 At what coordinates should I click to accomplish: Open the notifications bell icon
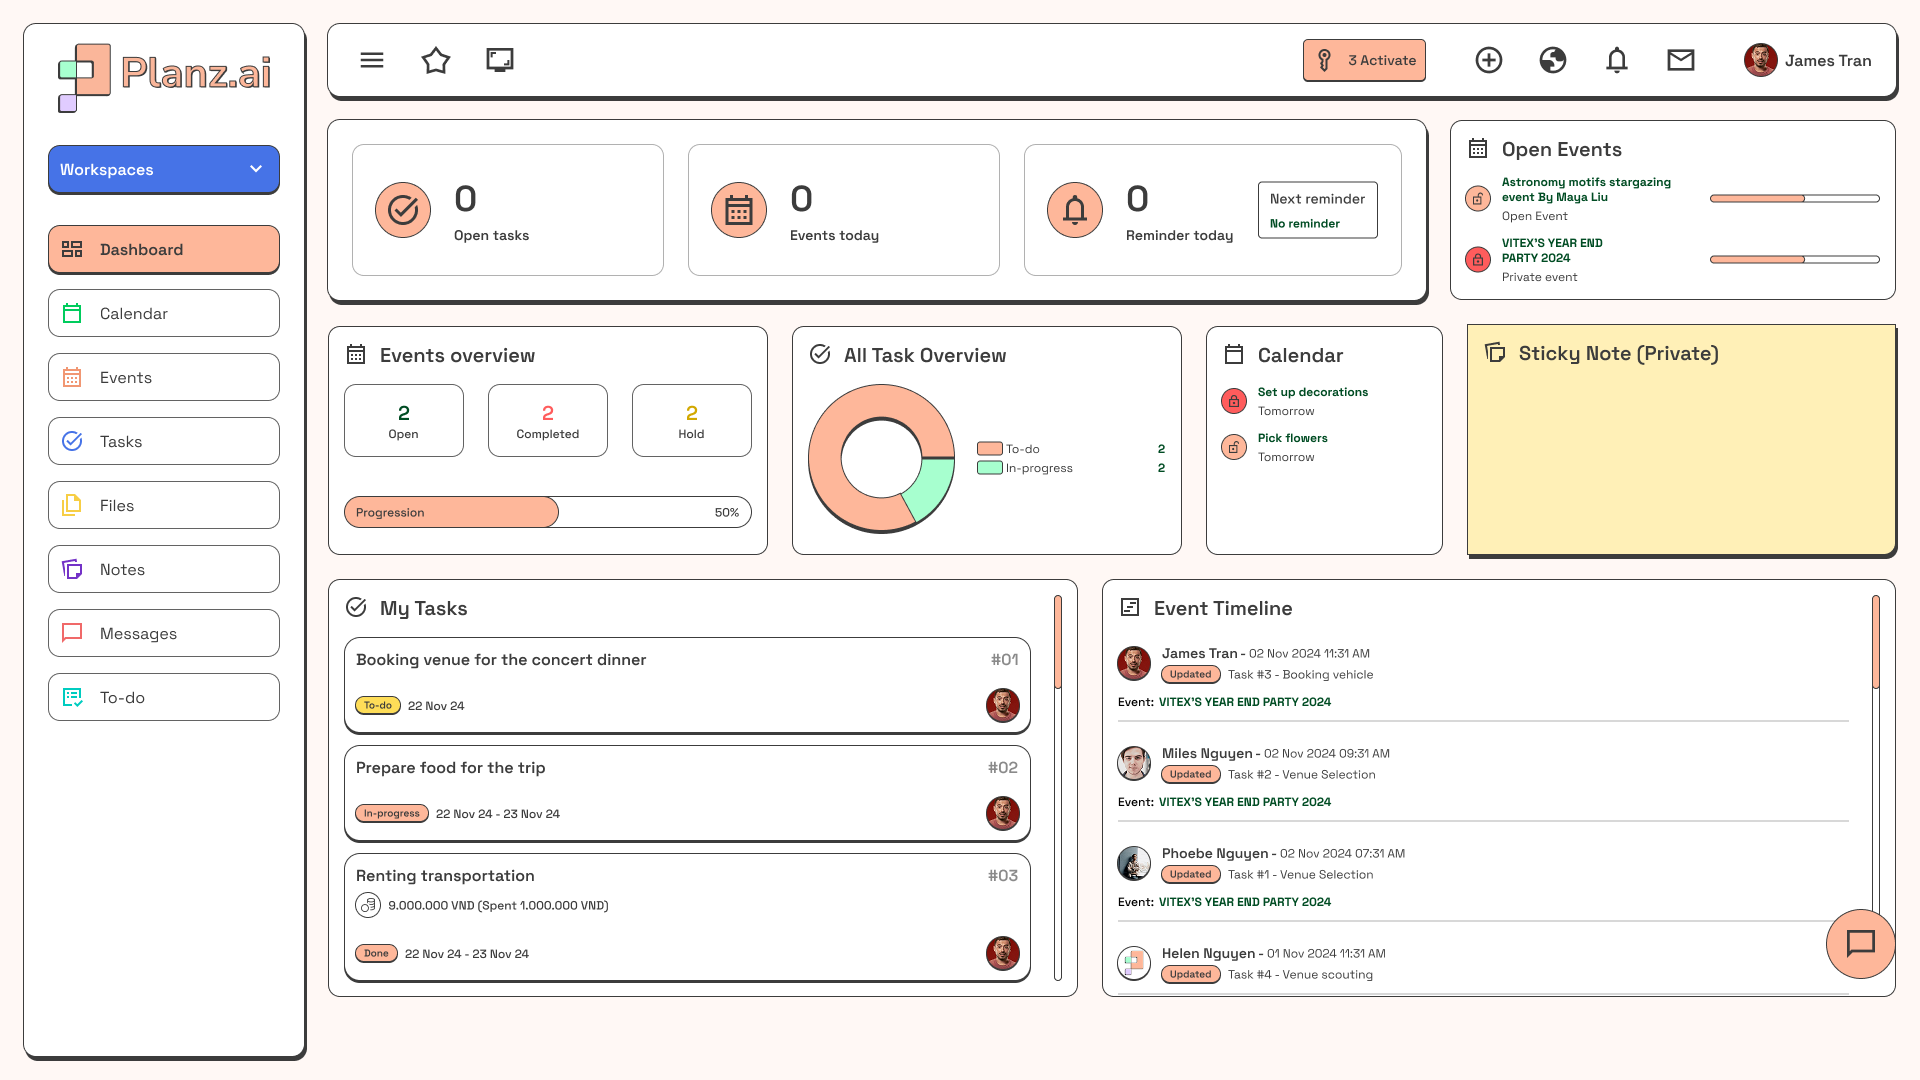pyautogui.click(x=1616, y=60)
